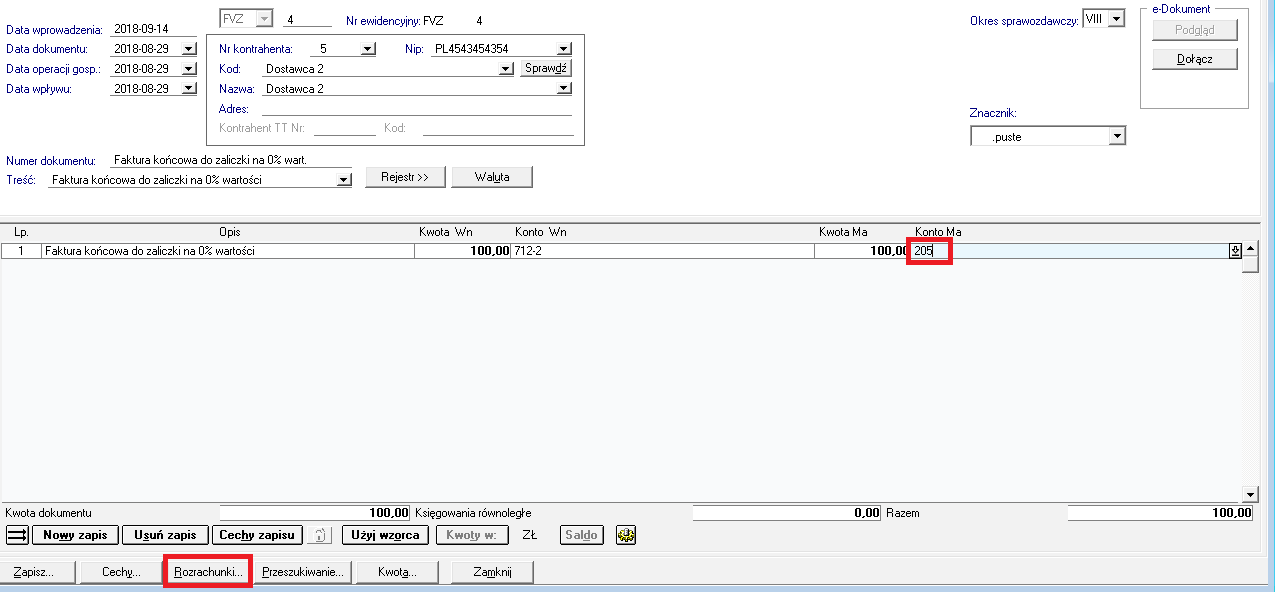Click the Opis column header
This screenshot has width=1275, height=592.
(229, 232)
